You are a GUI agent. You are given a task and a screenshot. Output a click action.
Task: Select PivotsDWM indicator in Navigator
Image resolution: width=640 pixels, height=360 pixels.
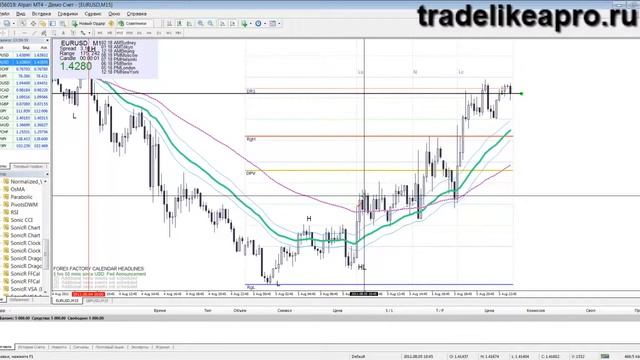[x=24, y=204]
